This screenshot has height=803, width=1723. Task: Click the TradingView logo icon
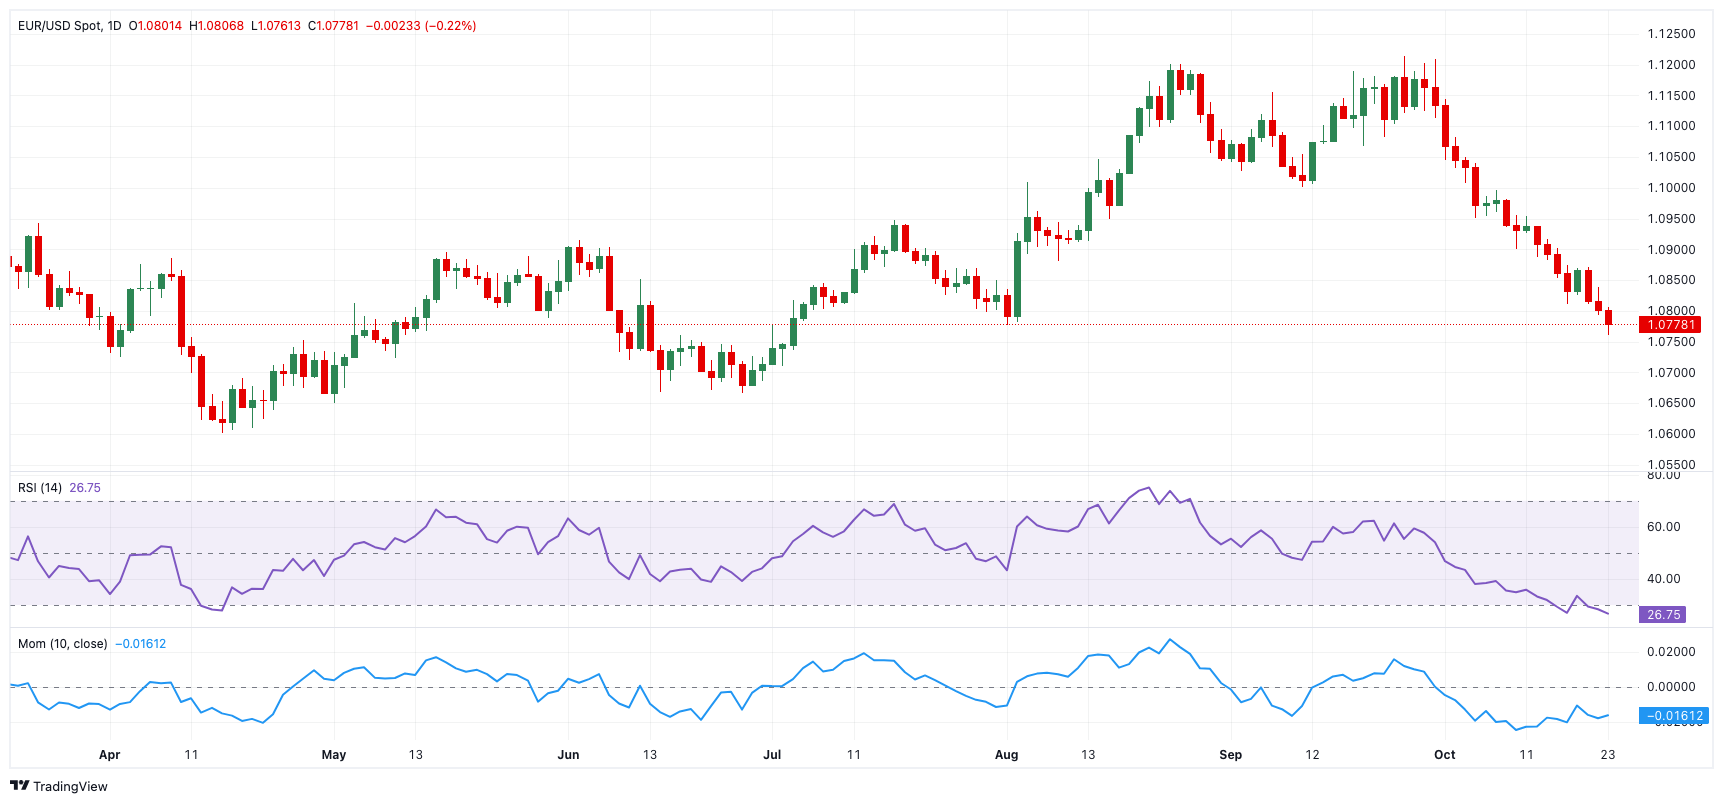tap(19, 786)
